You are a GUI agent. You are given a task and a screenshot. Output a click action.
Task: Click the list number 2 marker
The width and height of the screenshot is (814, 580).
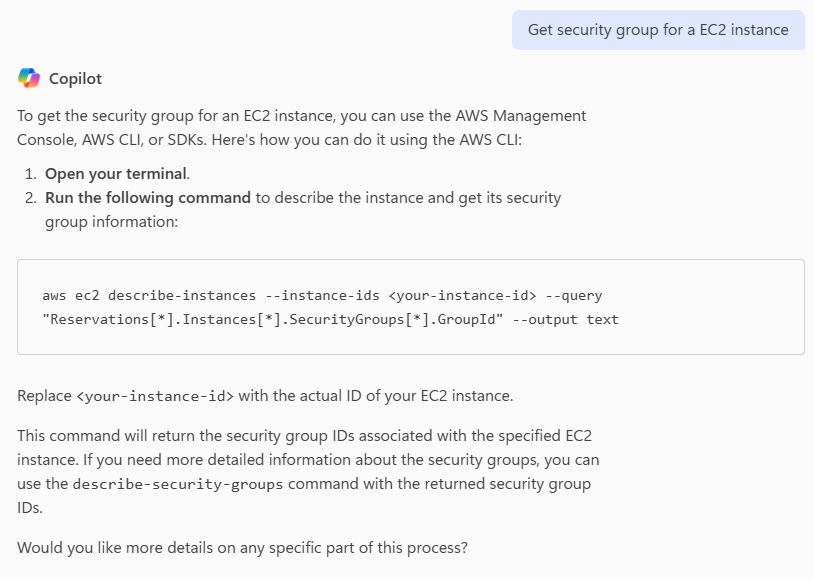point(31,198)
